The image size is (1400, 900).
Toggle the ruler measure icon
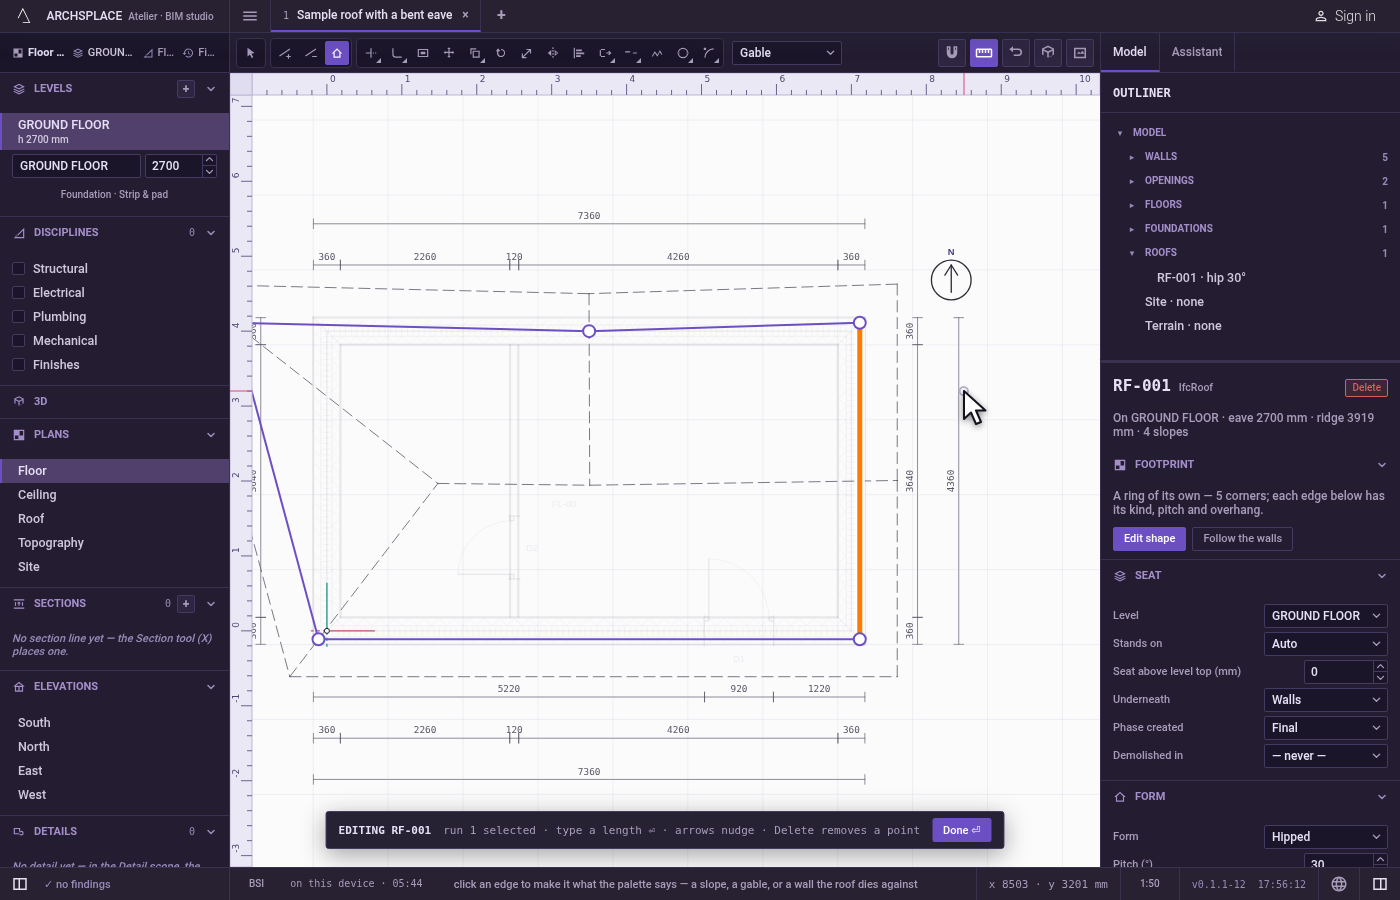(984, 53)
